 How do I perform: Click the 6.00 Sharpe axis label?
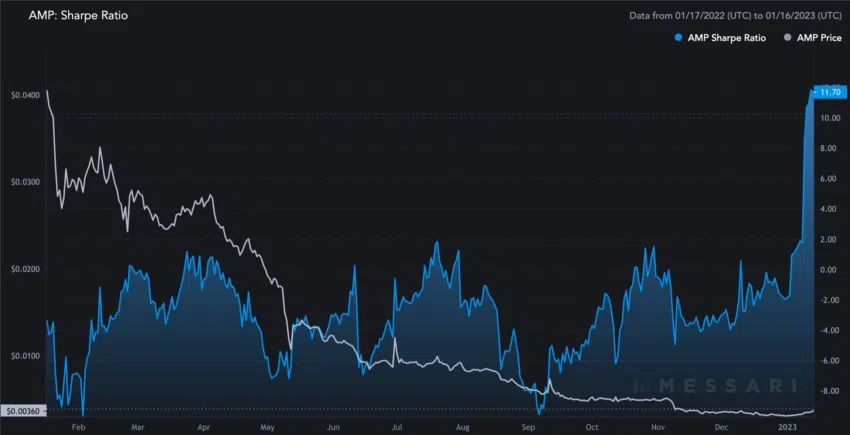point(830,179)
